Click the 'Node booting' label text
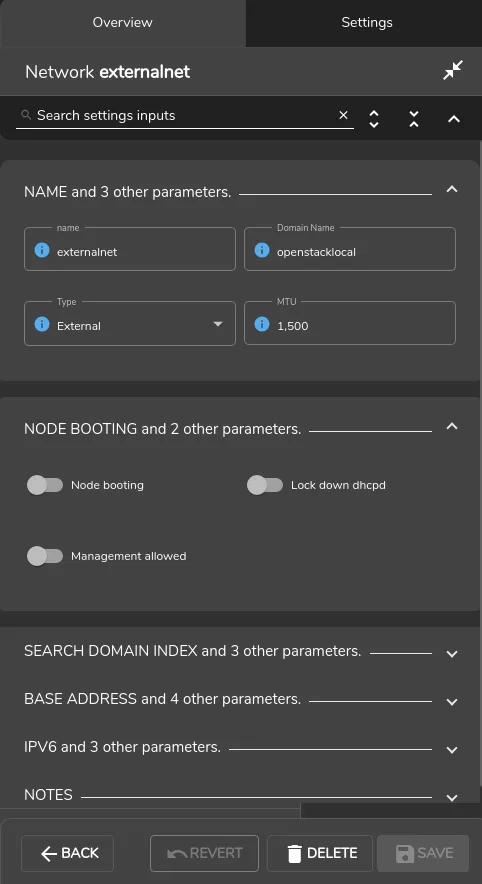 pyautogui.click(x=107, y=485)
